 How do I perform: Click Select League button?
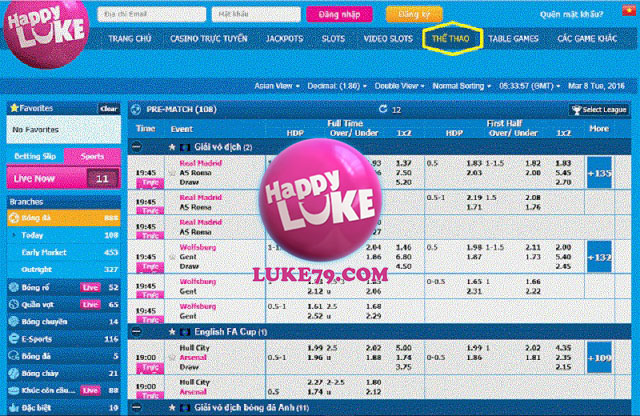[599, 109]
